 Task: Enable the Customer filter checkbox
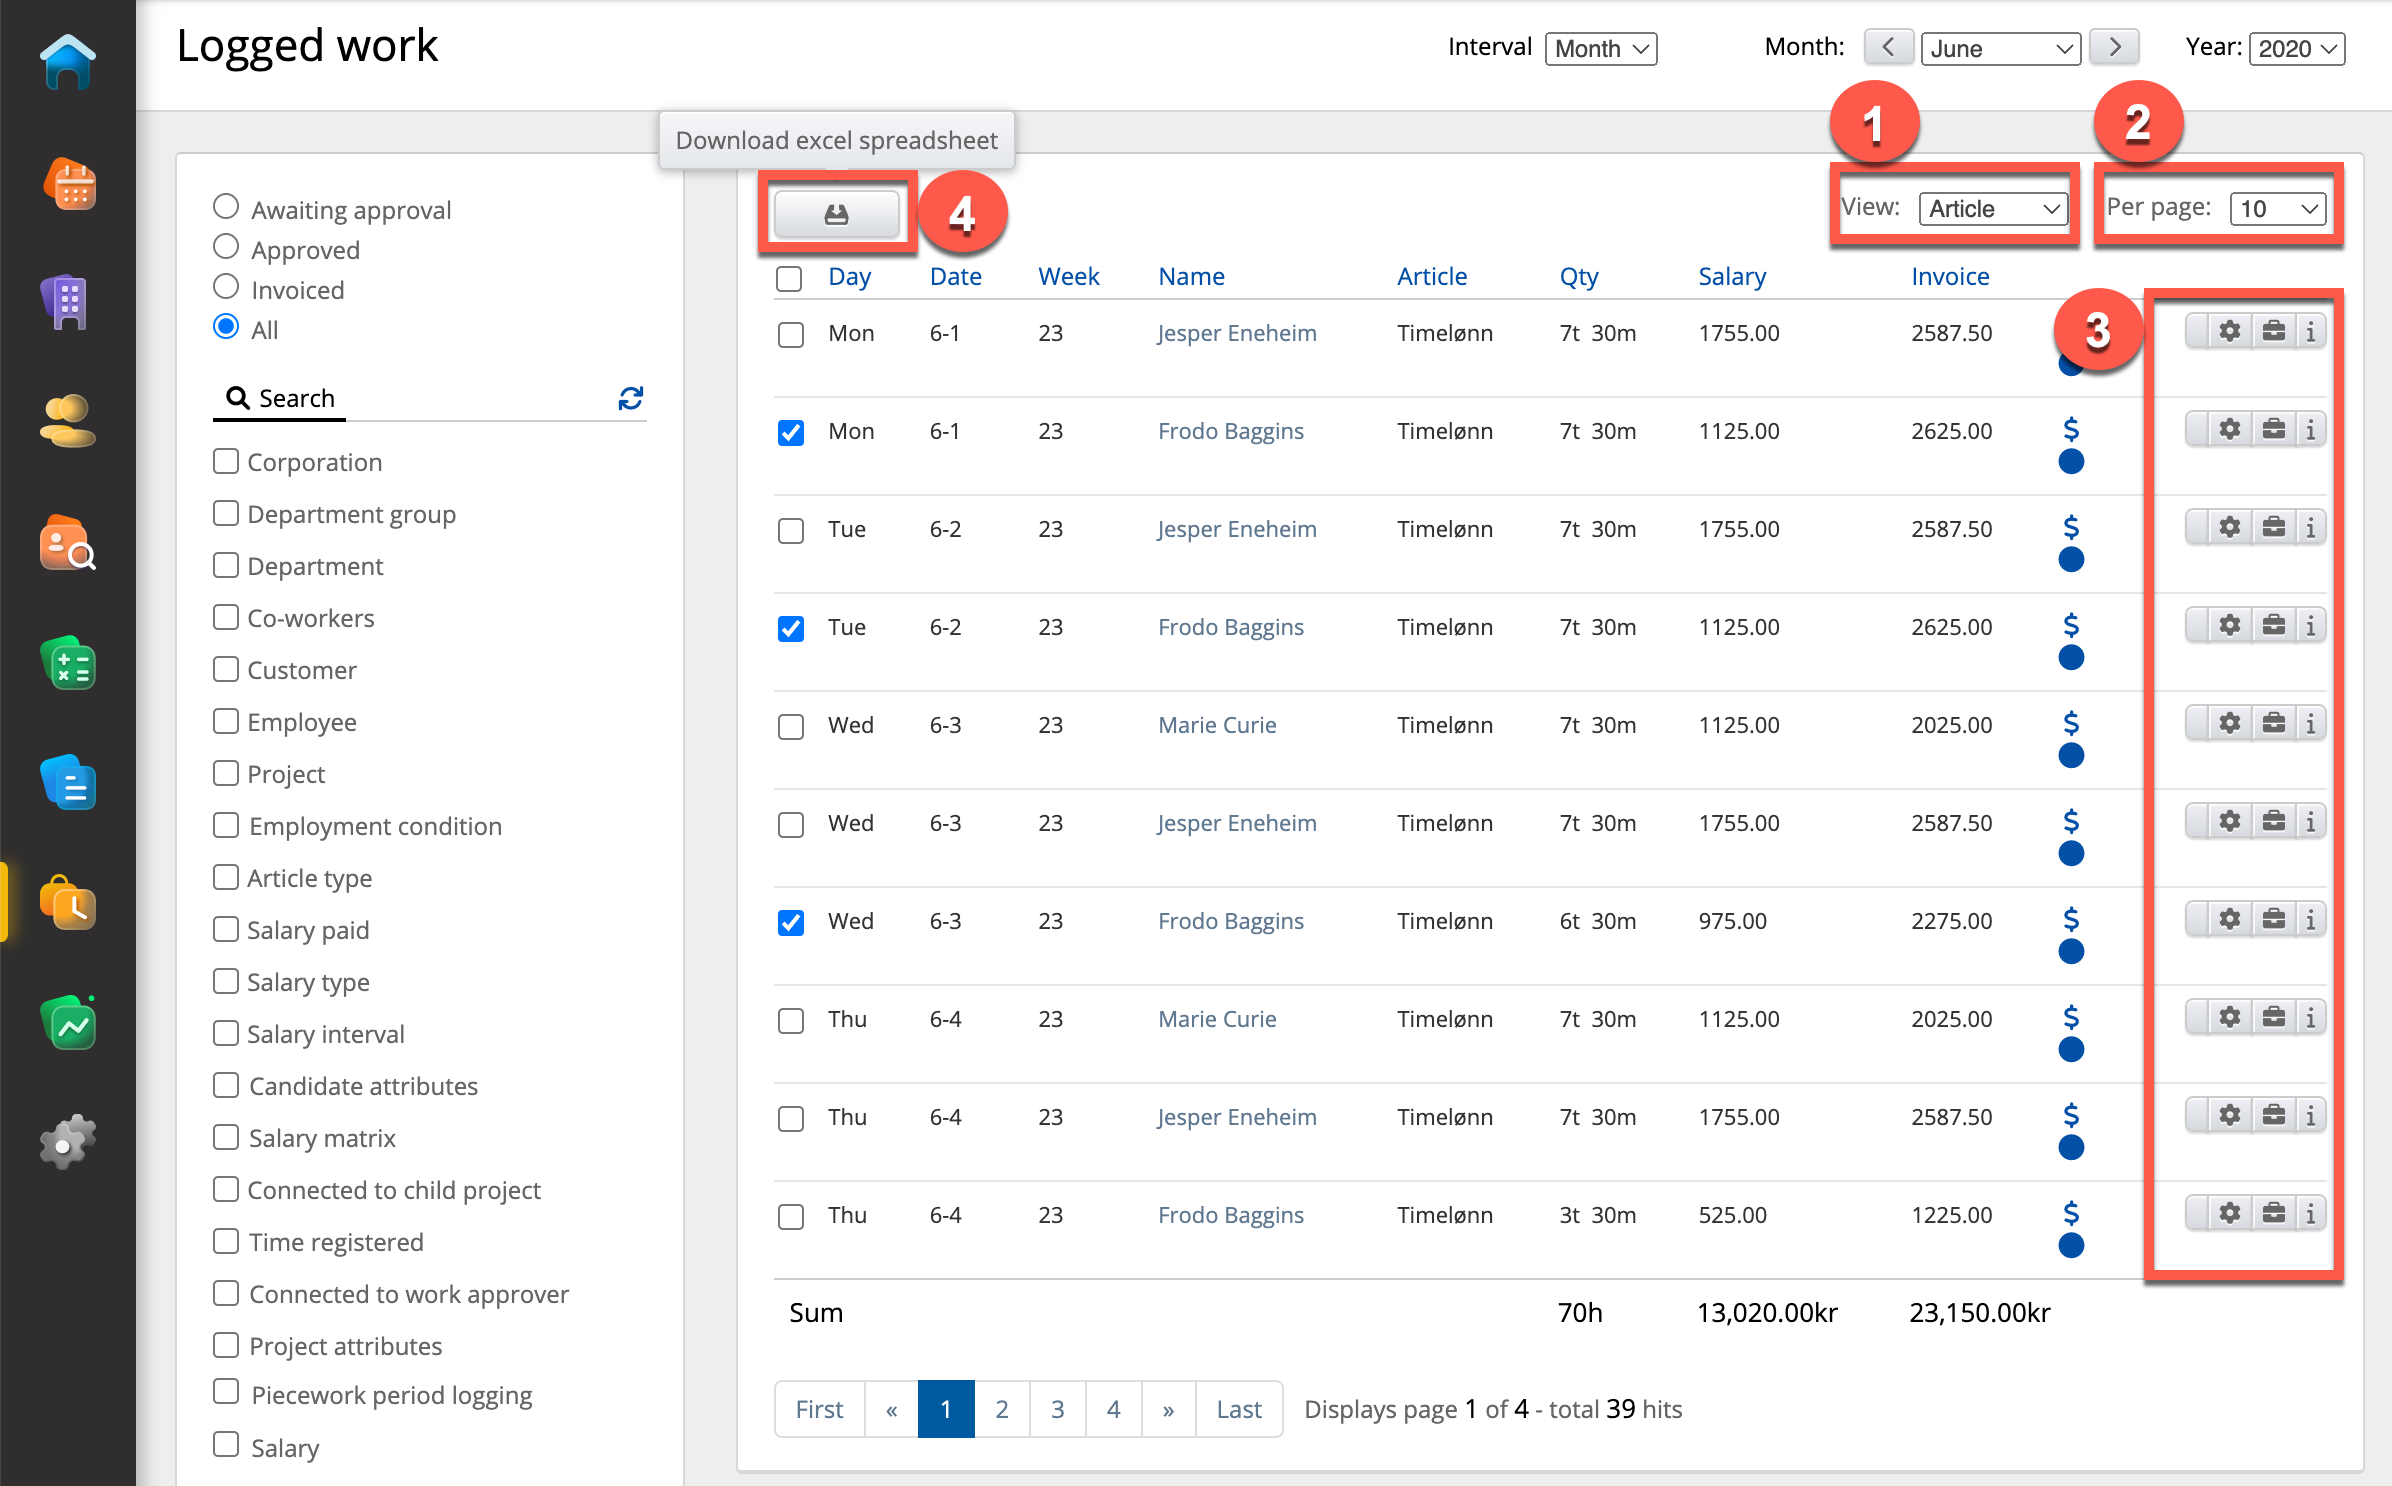226,669
